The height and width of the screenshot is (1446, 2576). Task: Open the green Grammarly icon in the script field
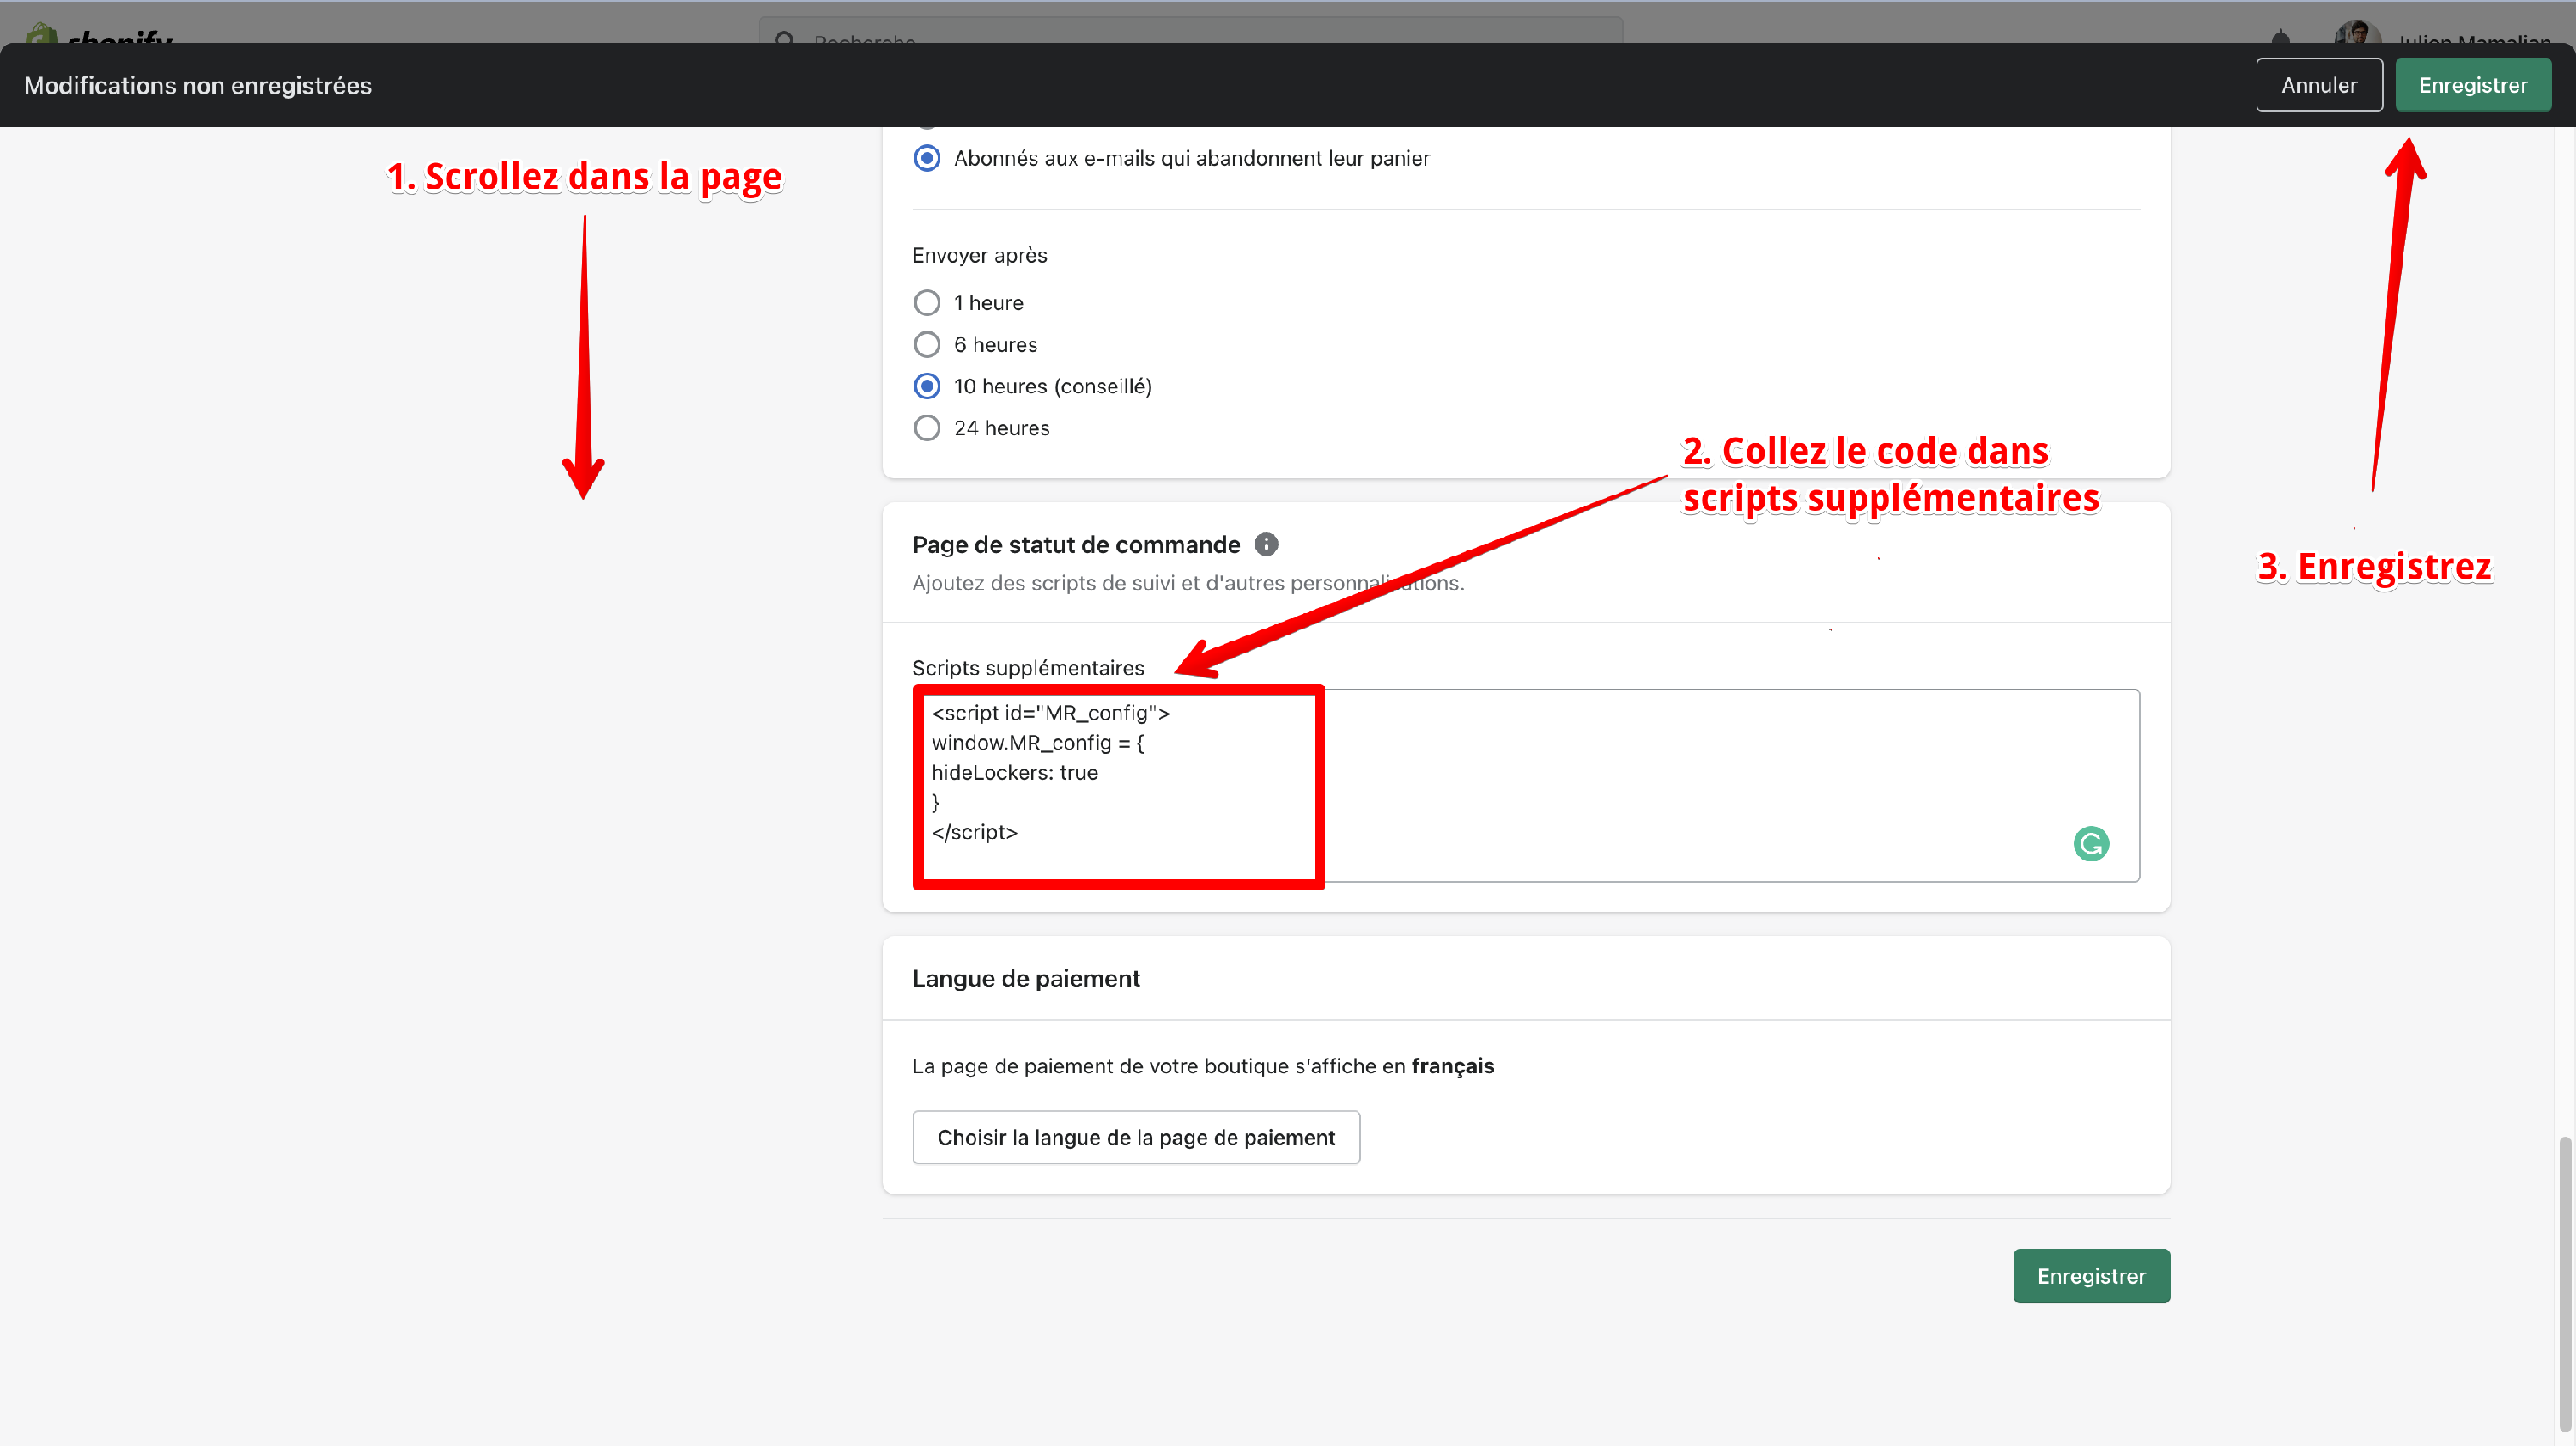coord(2091,844)
